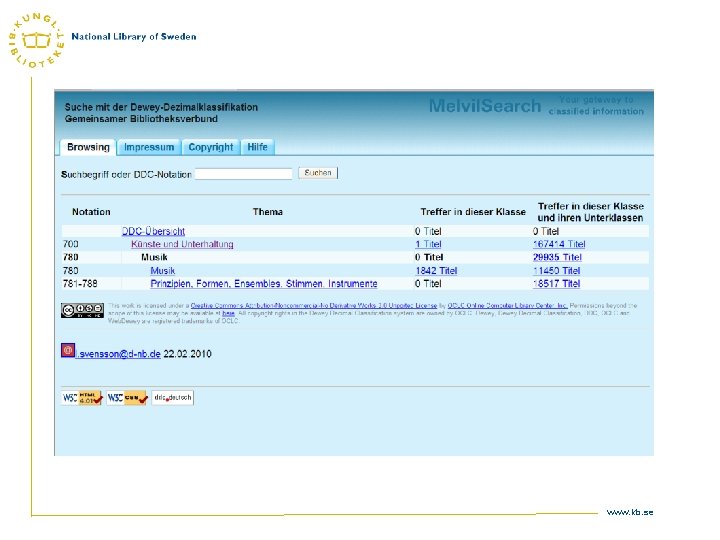Open Prinzipien, Formen, Ensembles link
Screen dimensions: 720x540
[x=264, y=284]
